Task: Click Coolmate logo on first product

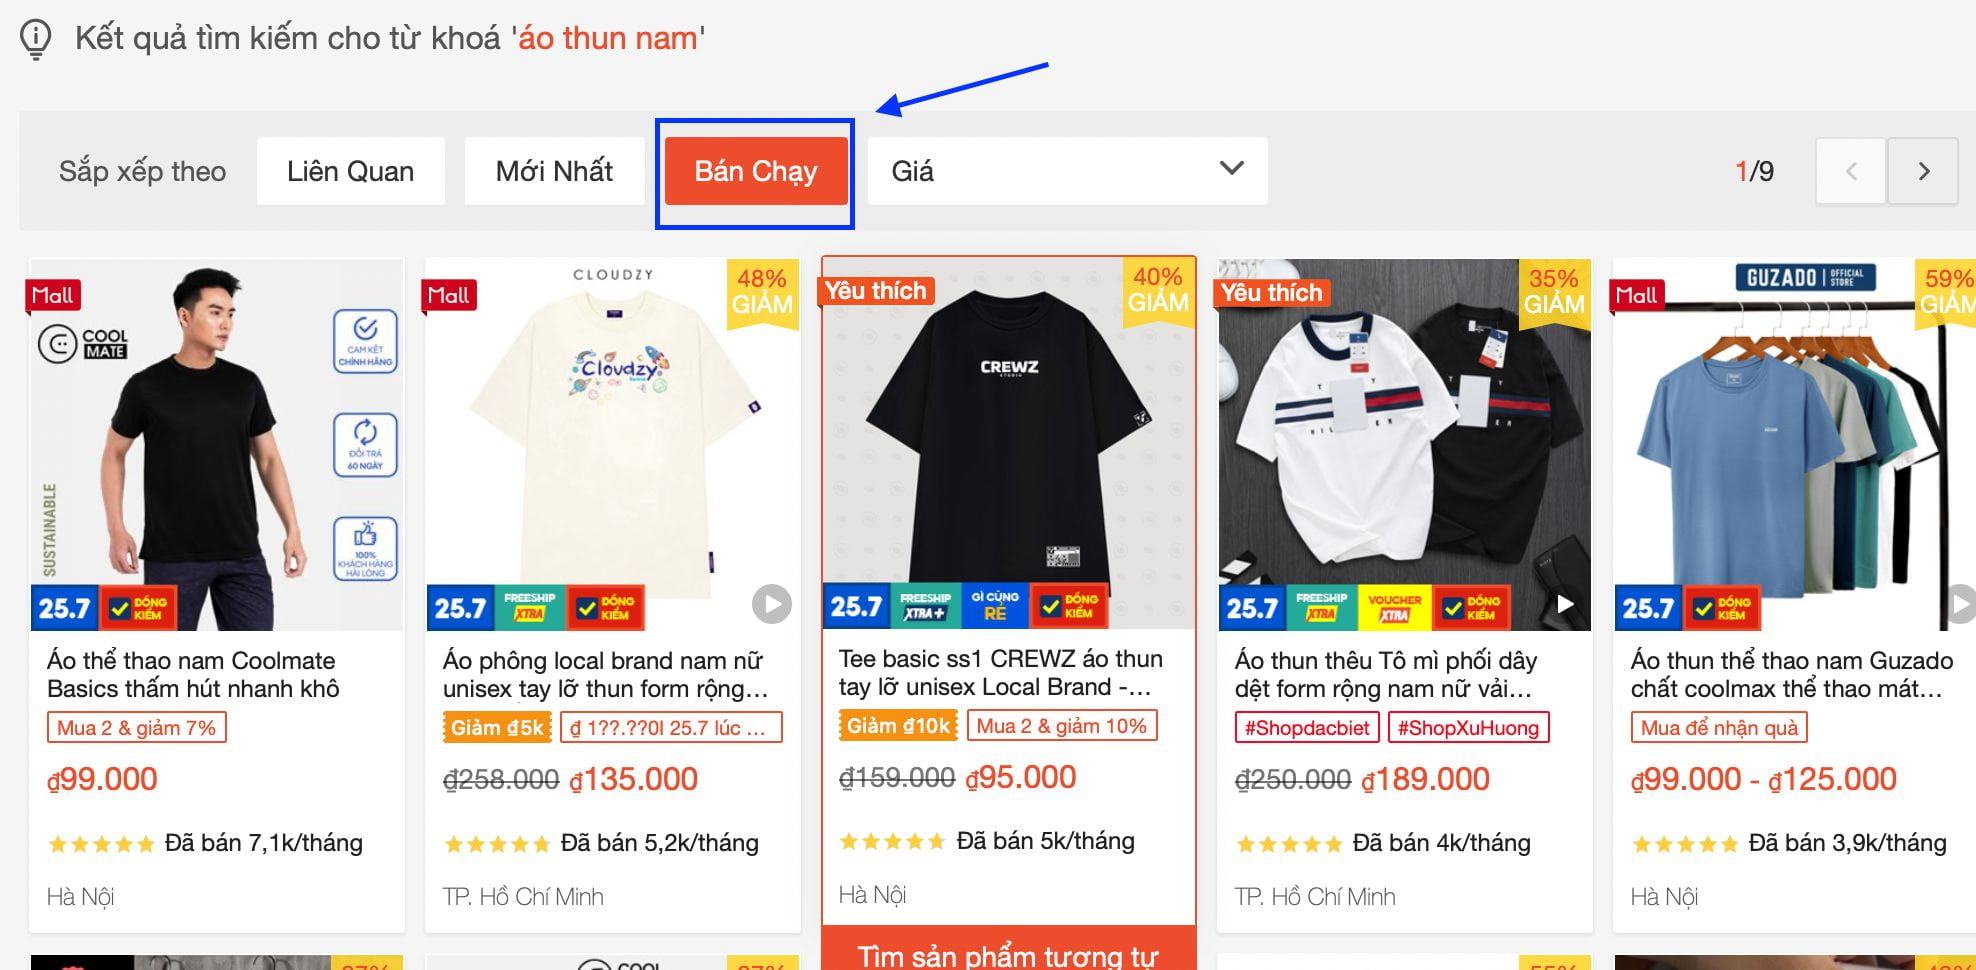Action: 83,343
